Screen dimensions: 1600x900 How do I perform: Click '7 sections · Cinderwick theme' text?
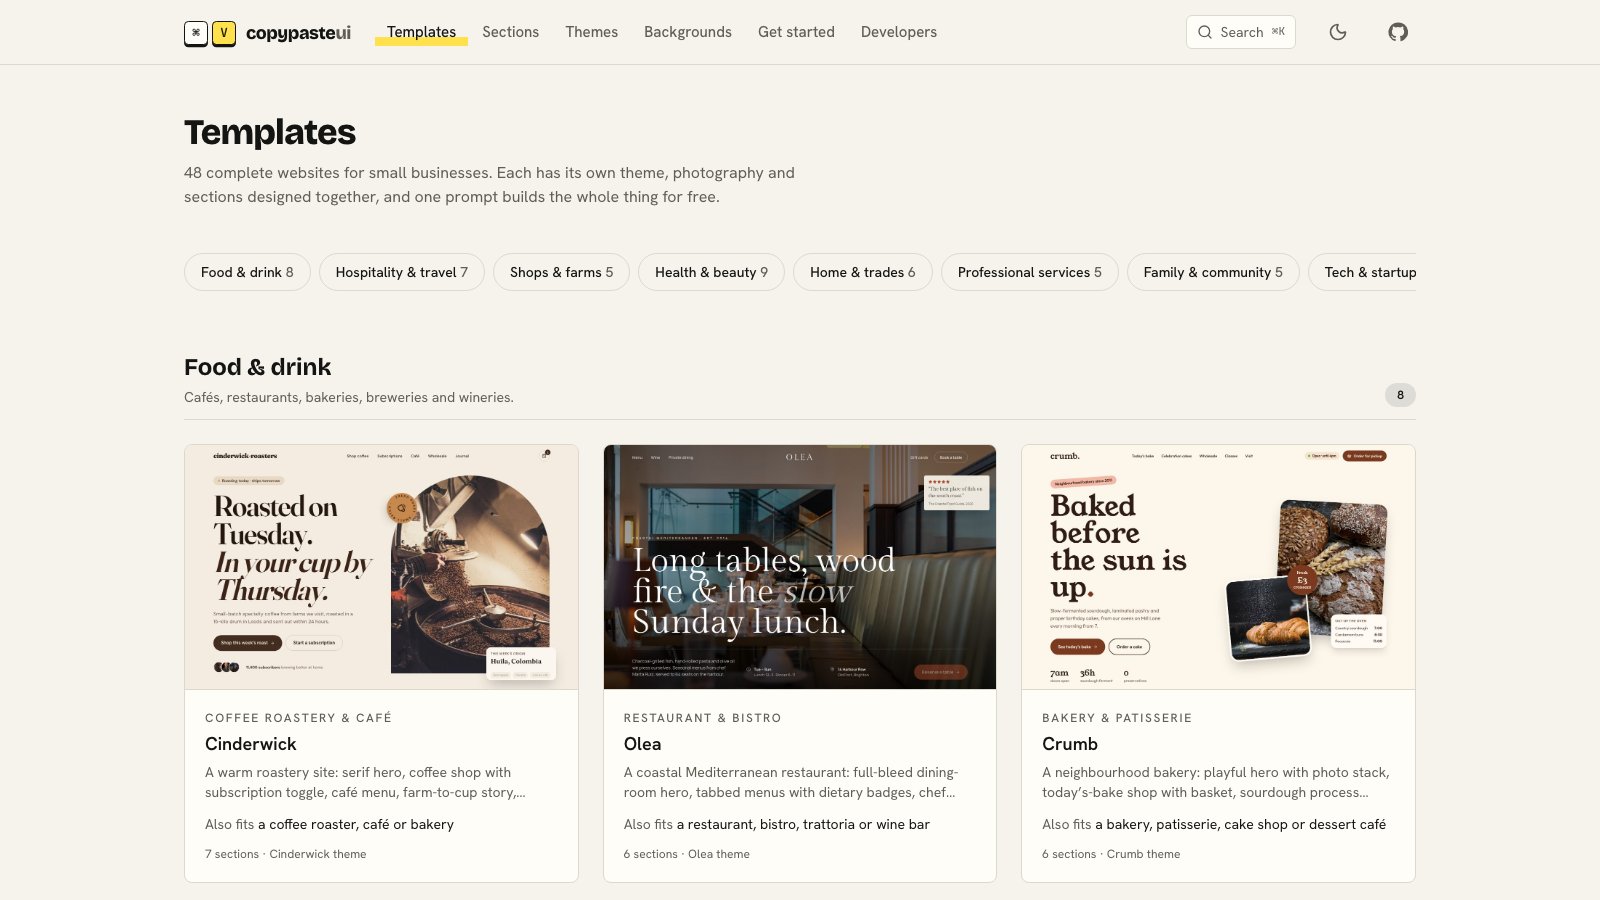[285, 854]
